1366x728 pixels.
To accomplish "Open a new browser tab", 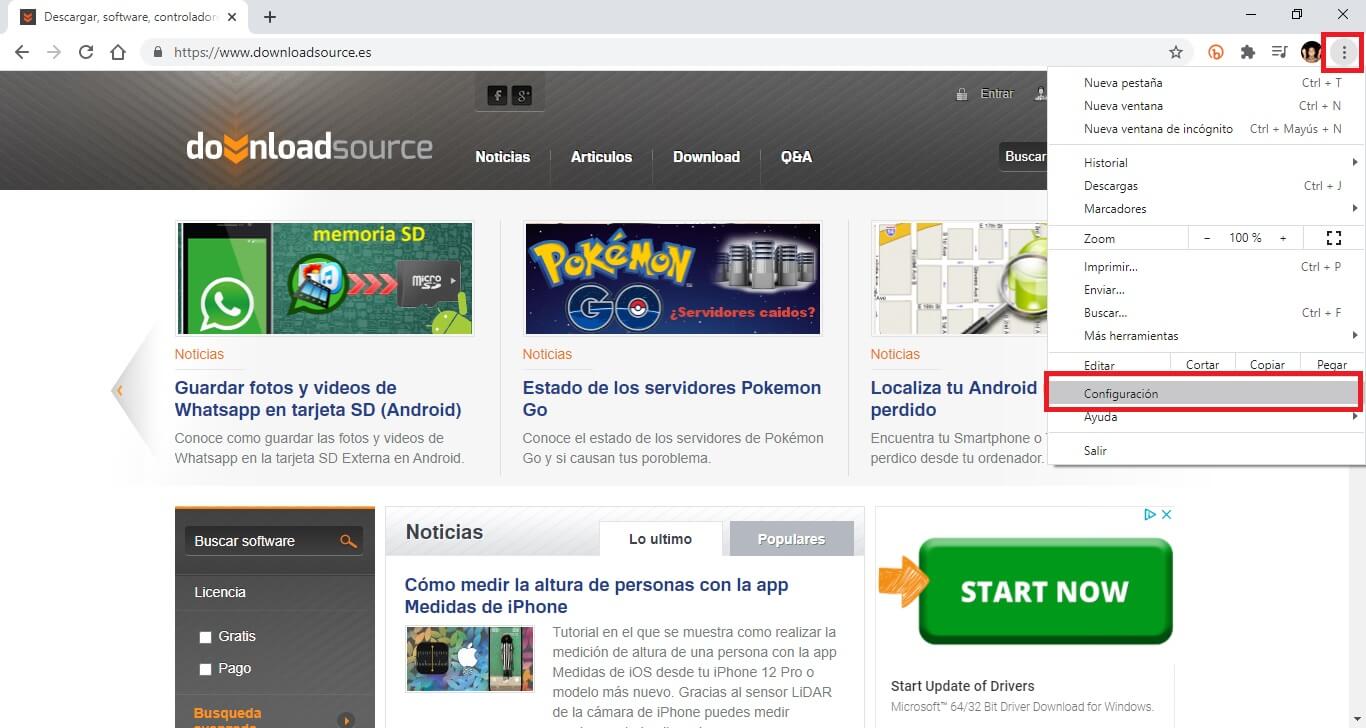I will pos(270,17).
